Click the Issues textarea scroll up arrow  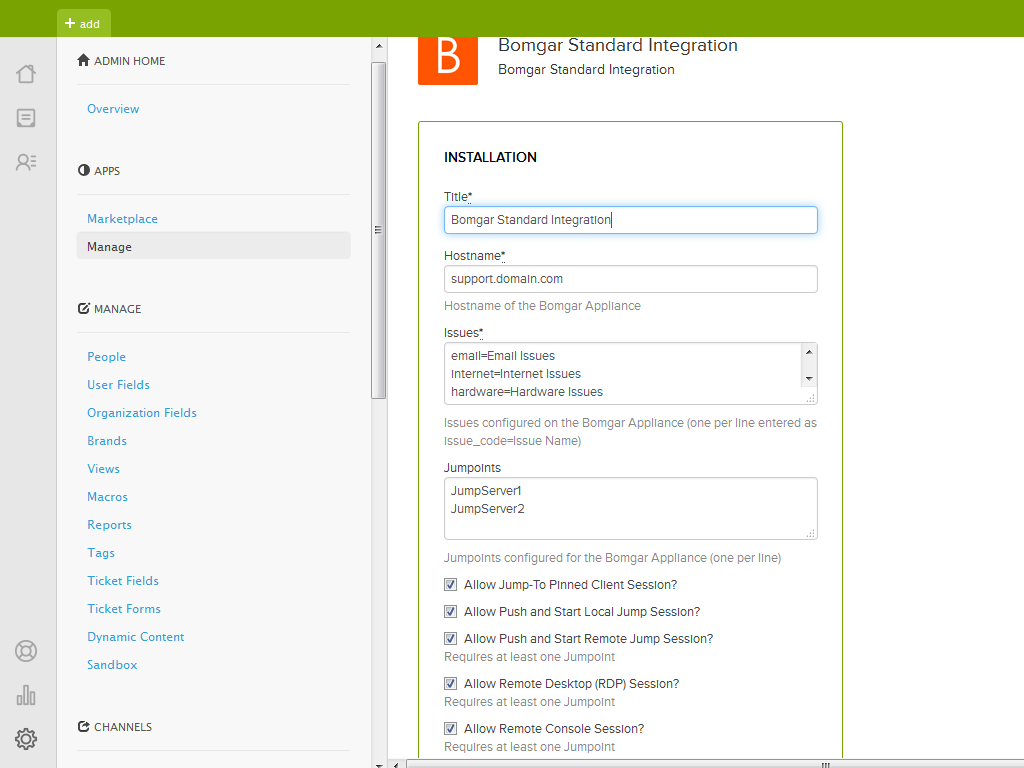click(x=809, y=352)
